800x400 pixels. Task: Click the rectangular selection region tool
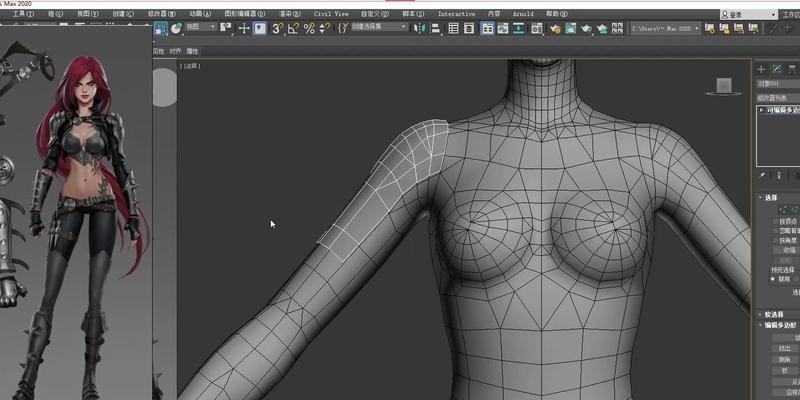(x=161, y=28)
